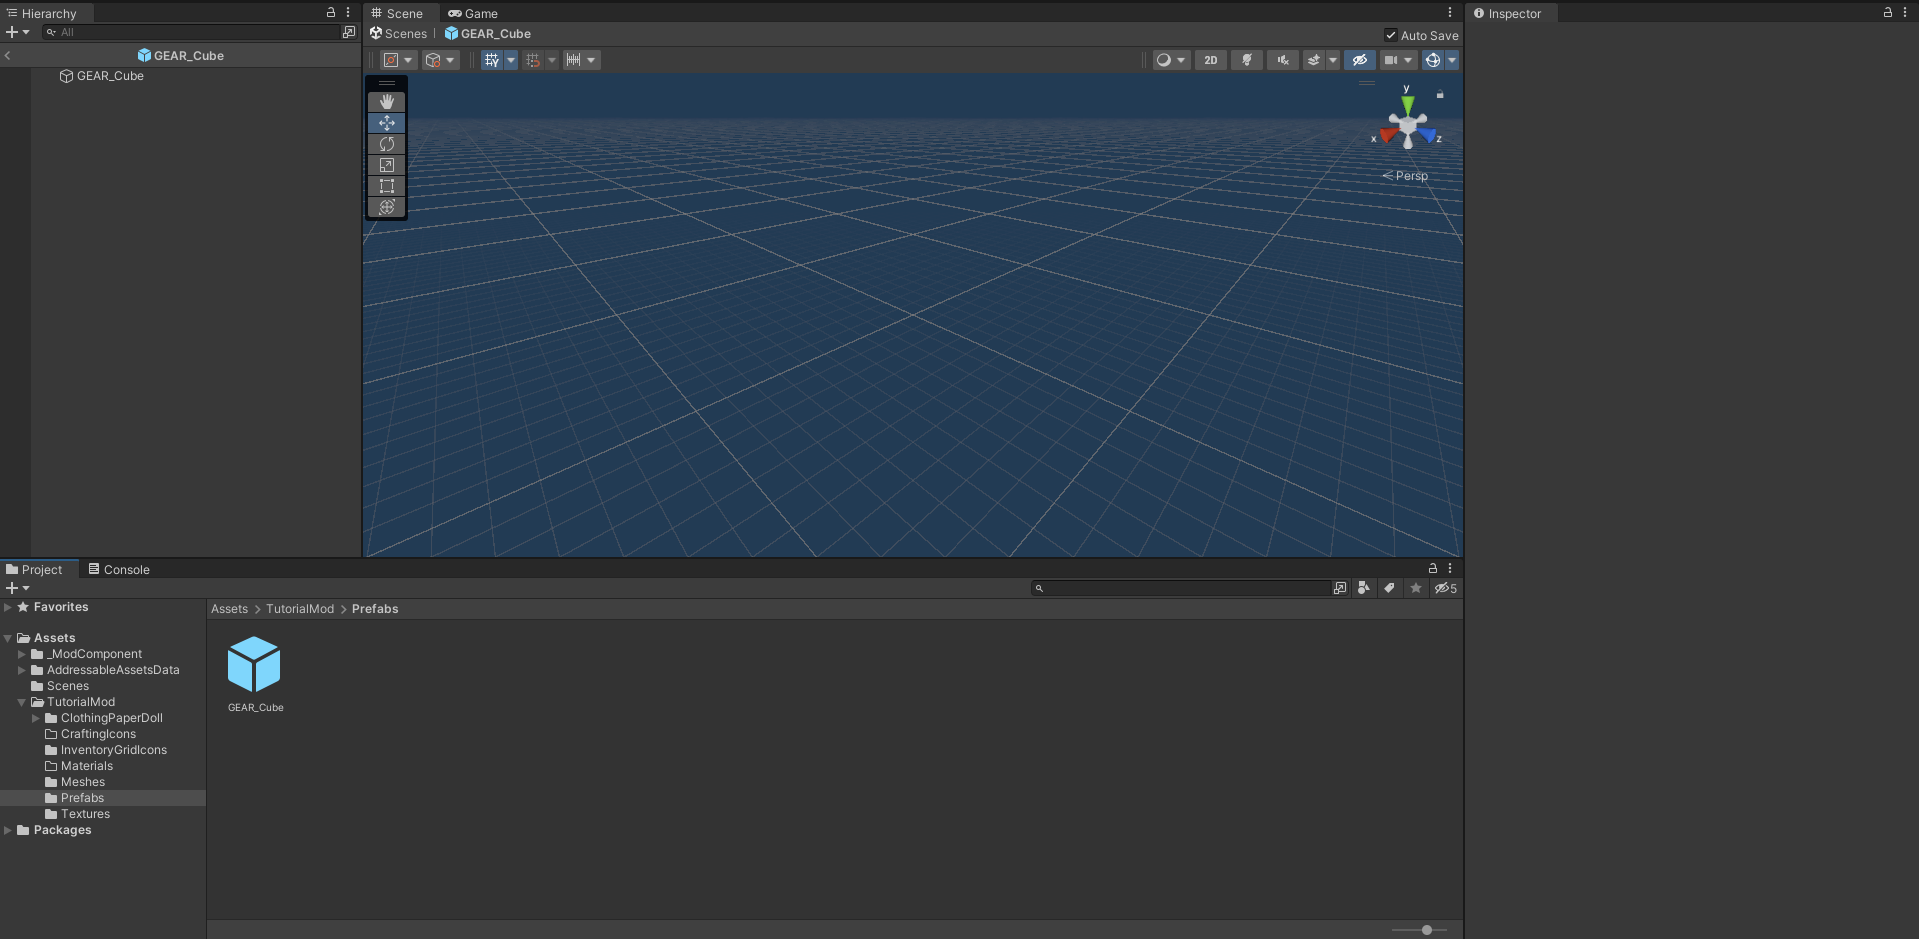Viewport: 1919px width, 939px height.
Task: Open the shading draw mode sphere button
Action: coord(1164,60)
